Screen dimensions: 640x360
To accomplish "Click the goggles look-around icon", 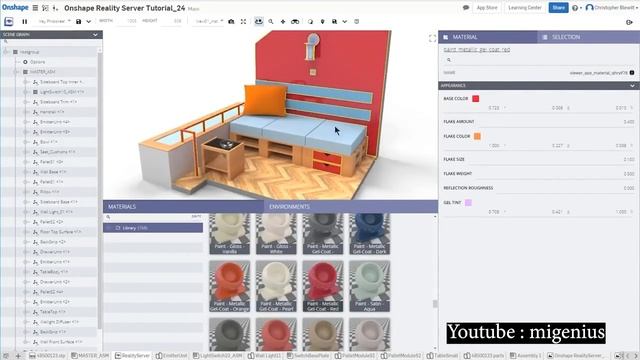I will 295,21.
